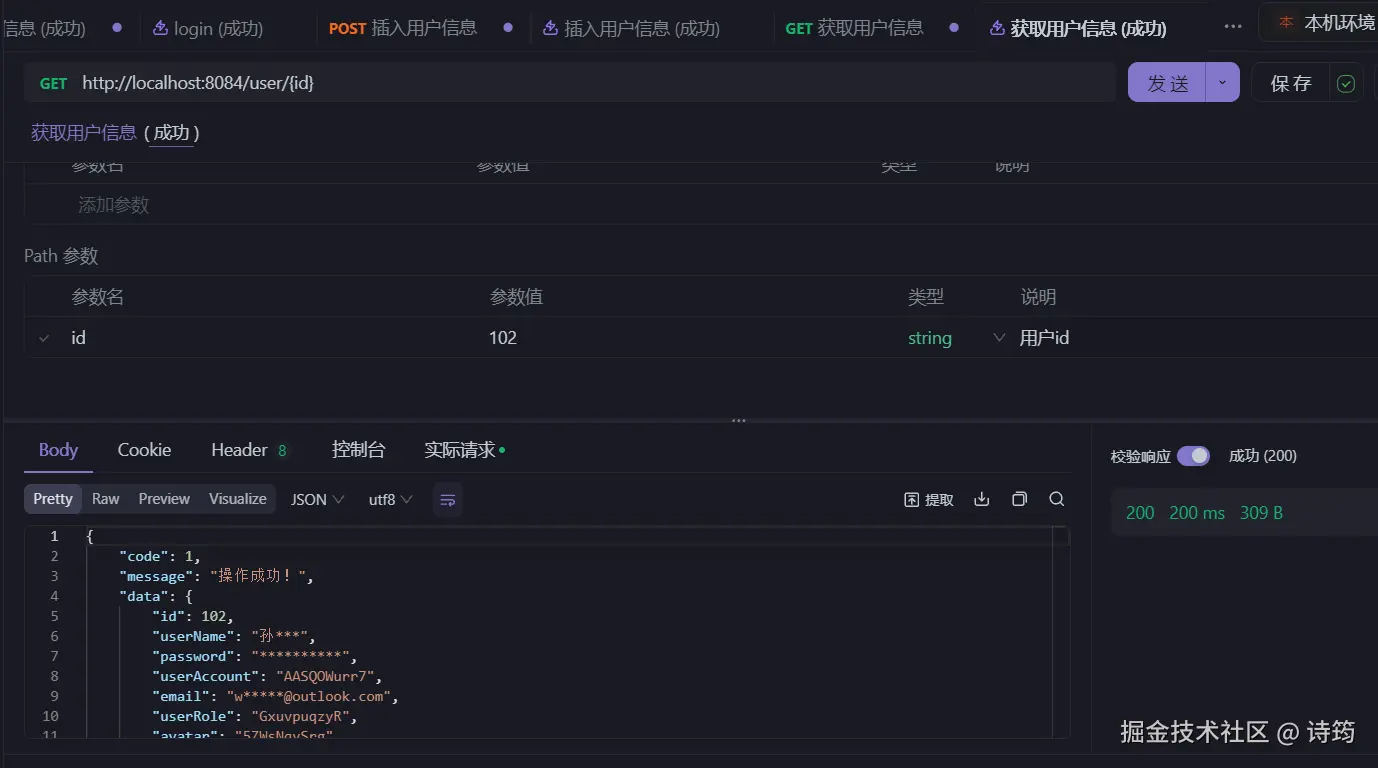Click the search response icon

coord(1056,498)
